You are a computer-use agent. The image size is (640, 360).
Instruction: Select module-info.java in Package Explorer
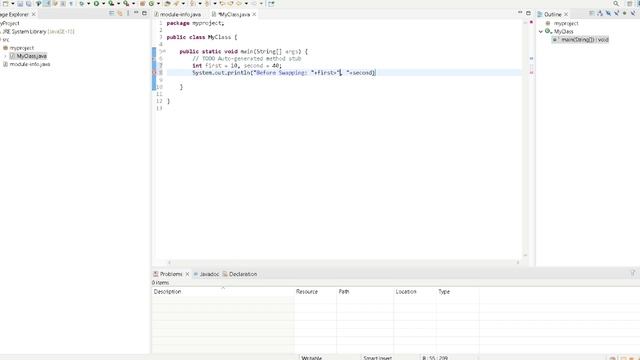coord(27,64)
